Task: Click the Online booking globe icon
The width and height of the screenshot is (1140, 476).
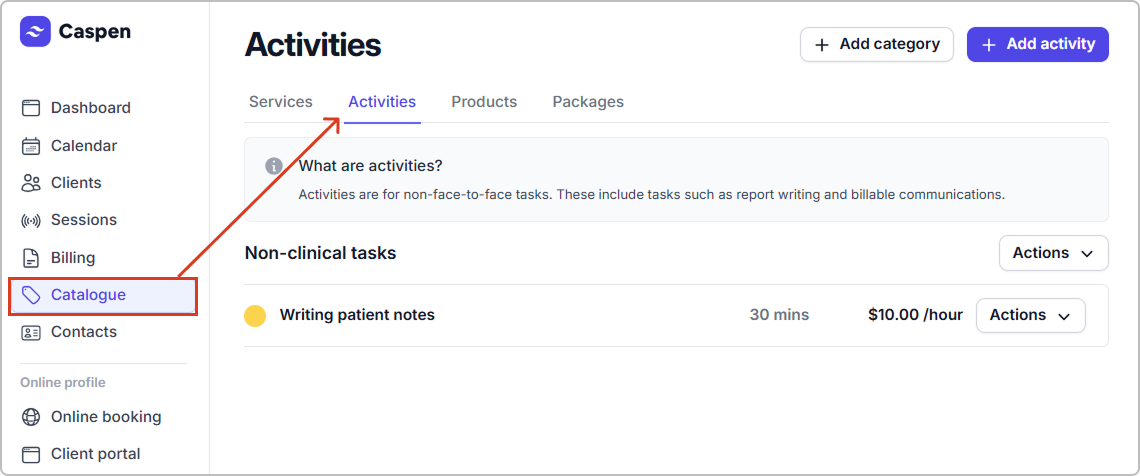Action: click(31, 417)
